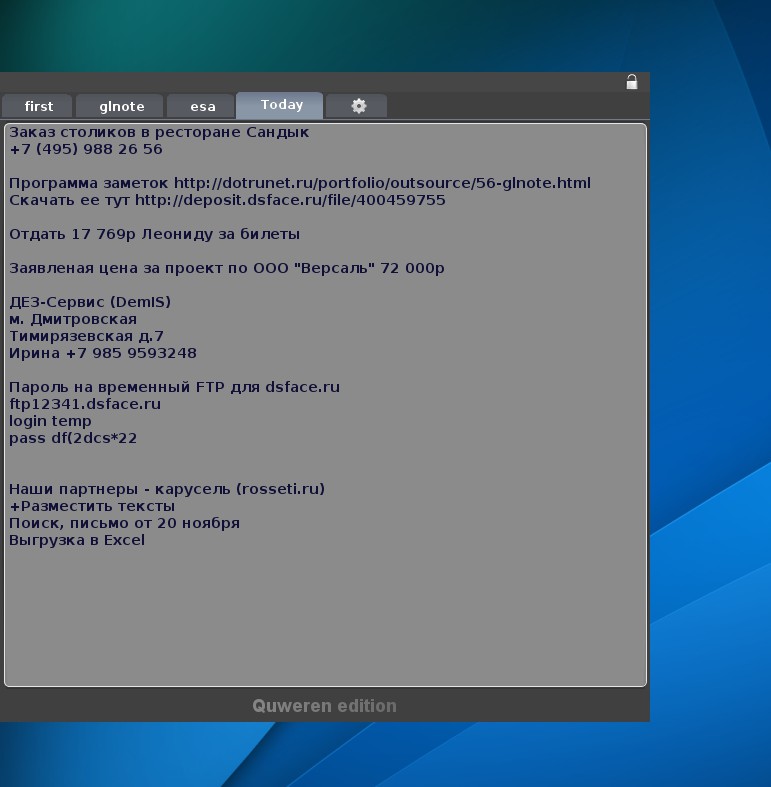Screen dimensions: 771x787
Task: Click the line 'Наши партнеры - карусель (rosseti.ru)'
Action: coord(167,489)
